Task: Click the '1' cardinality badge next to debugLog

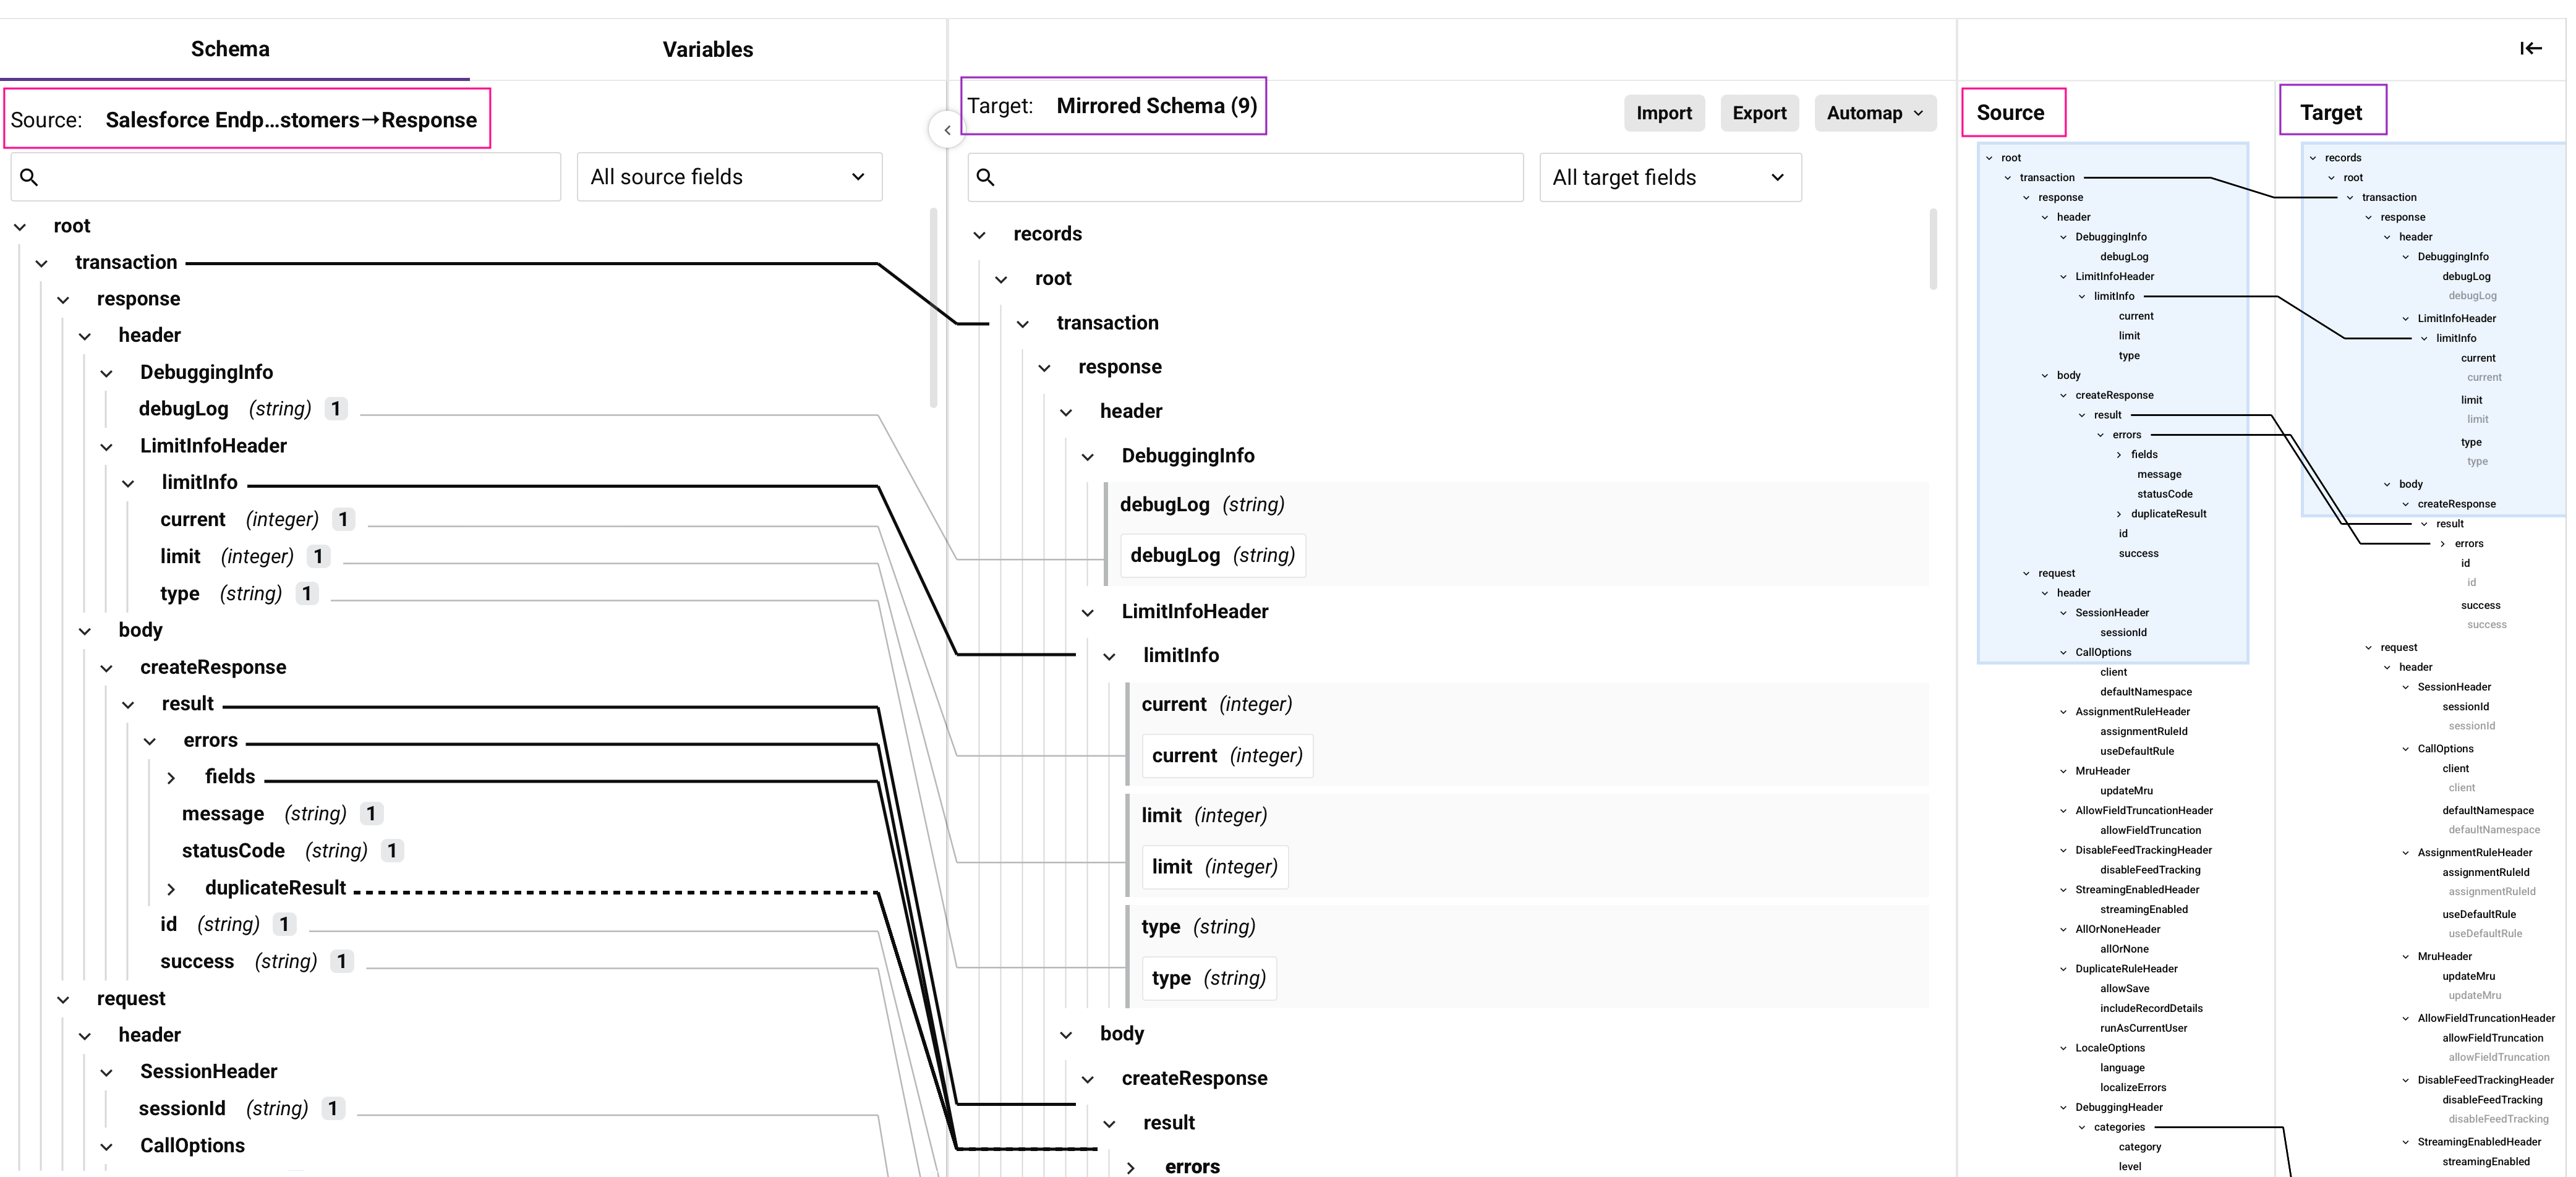Action: (336, 408)
